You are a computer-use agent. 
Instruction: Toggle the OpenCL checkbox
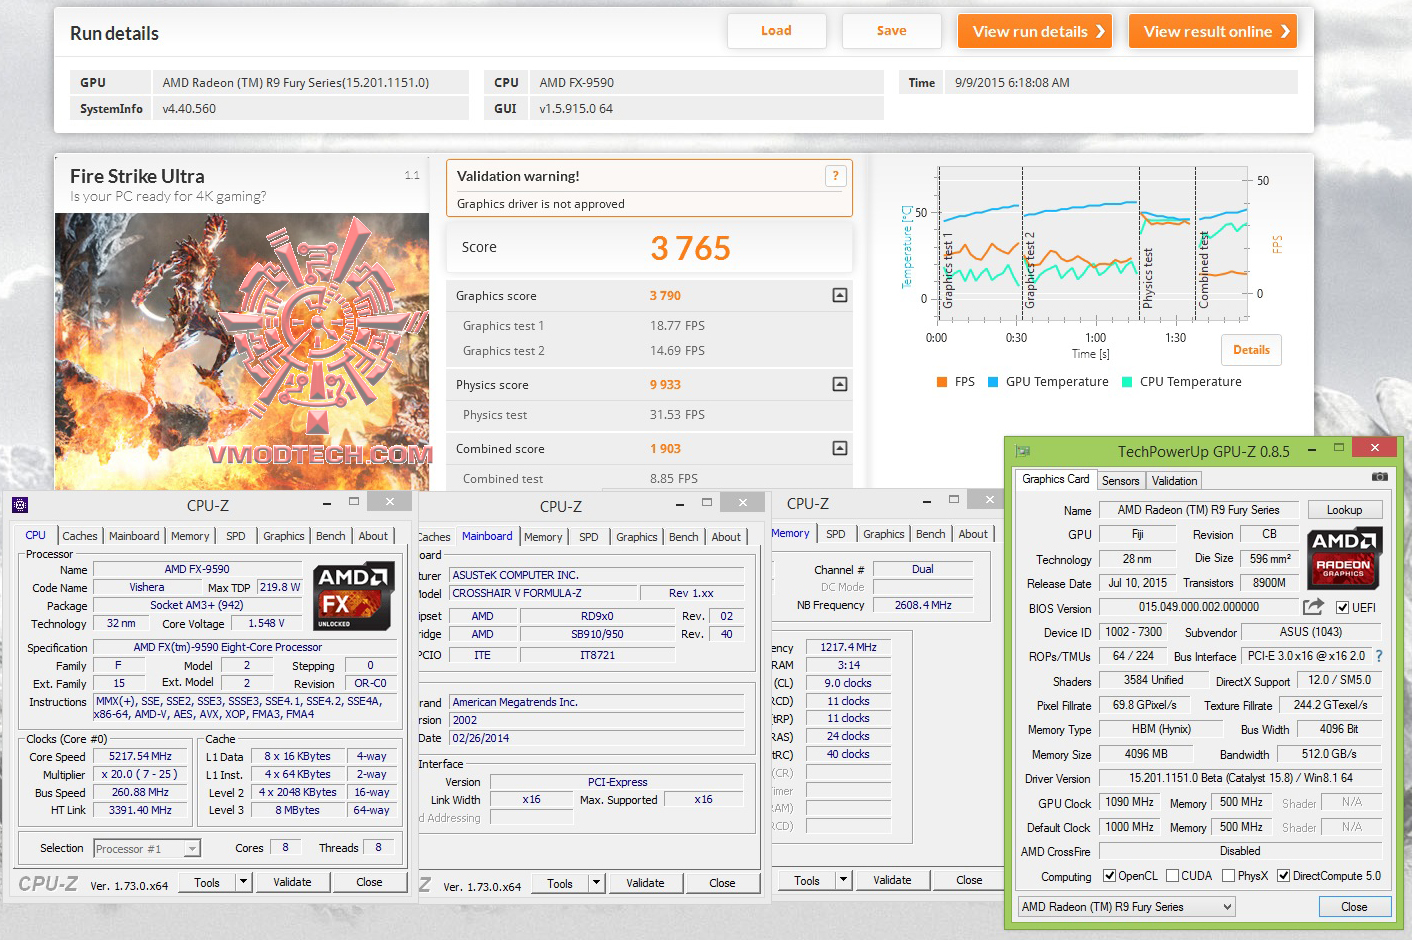1109,876
